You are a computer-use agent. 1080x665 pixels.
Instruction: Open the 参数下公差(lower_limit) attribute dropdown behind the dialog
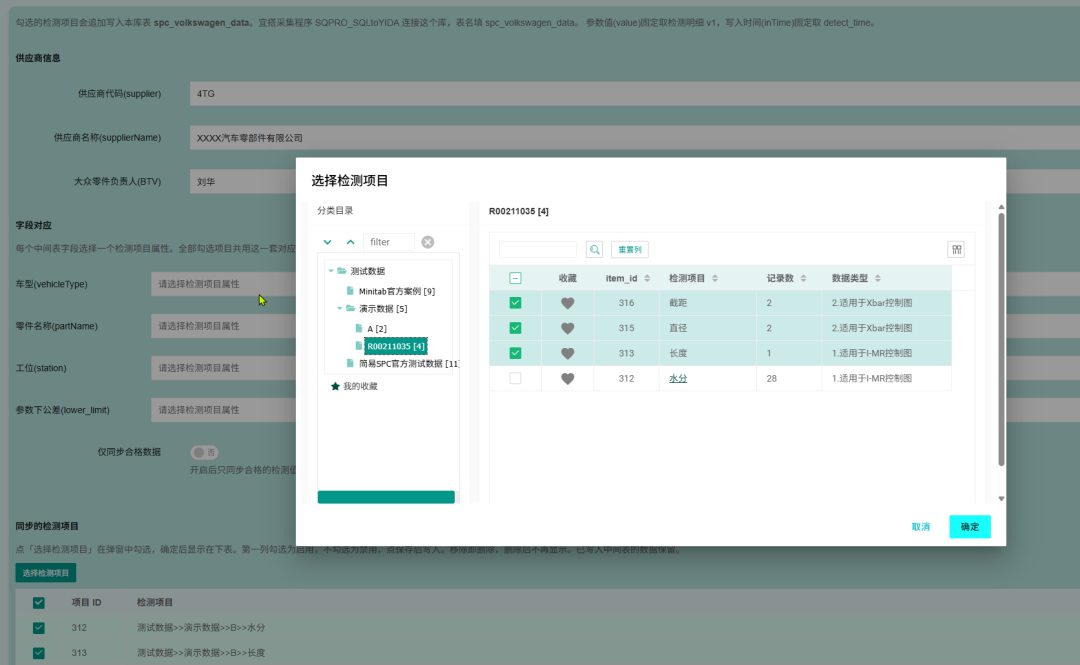click(224, 410)
